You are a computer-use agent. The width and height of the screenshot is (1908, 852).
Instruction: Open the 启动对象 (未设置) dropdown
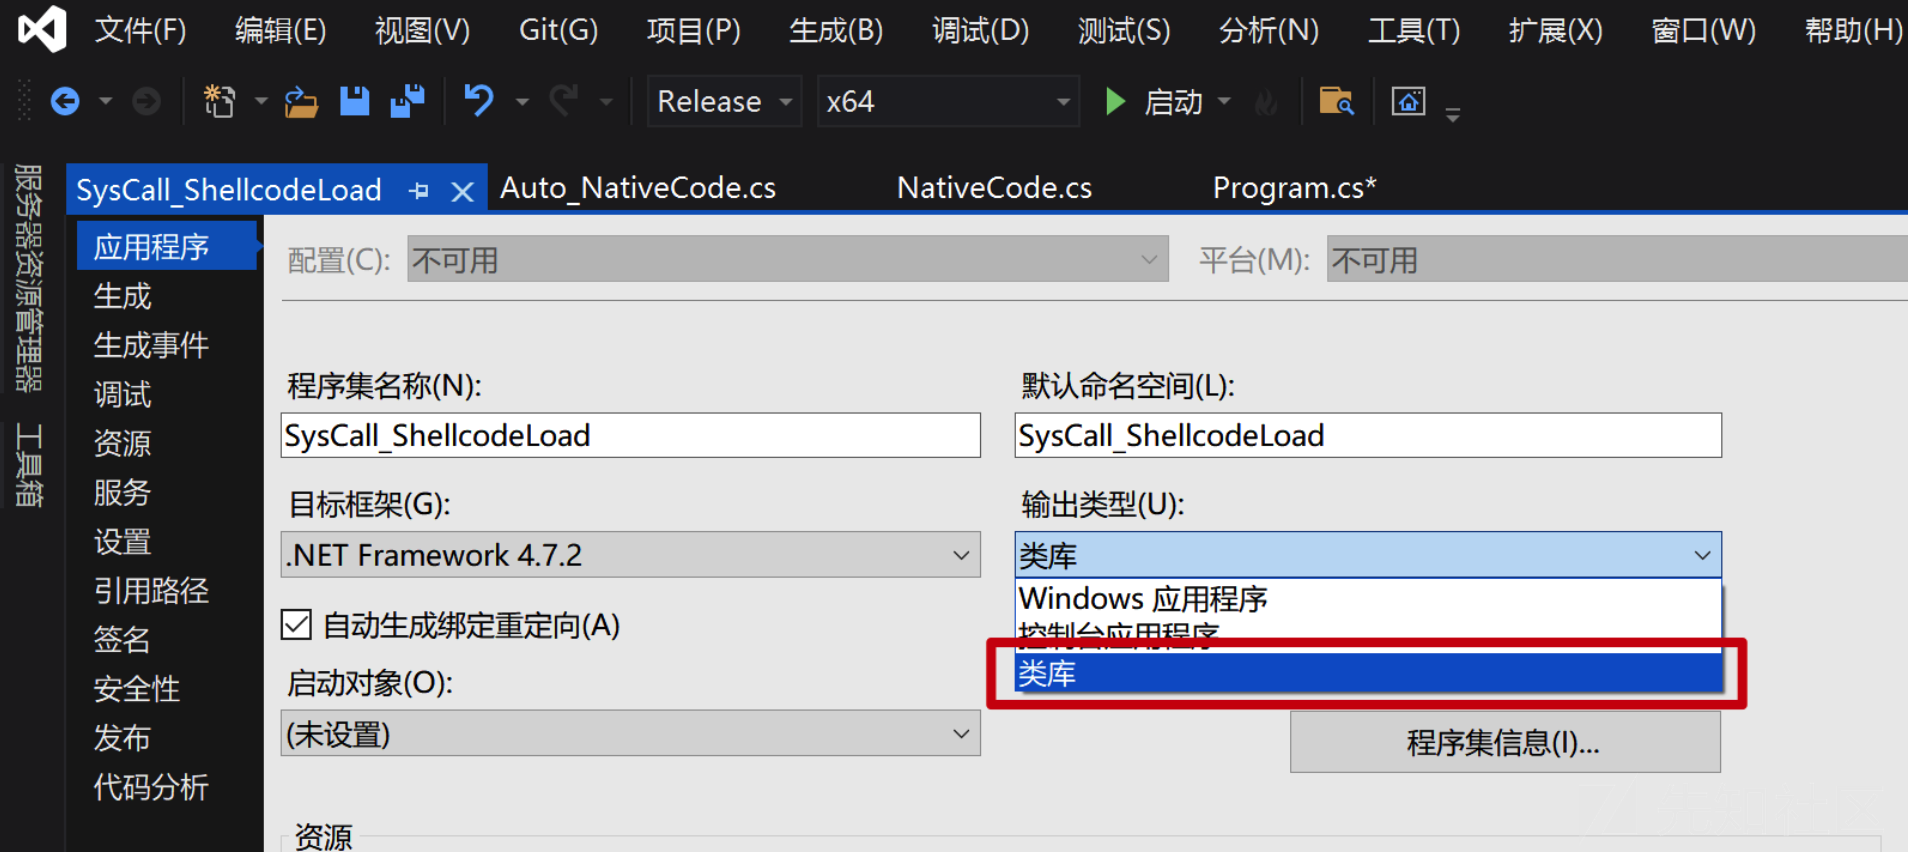pos(630,734)
